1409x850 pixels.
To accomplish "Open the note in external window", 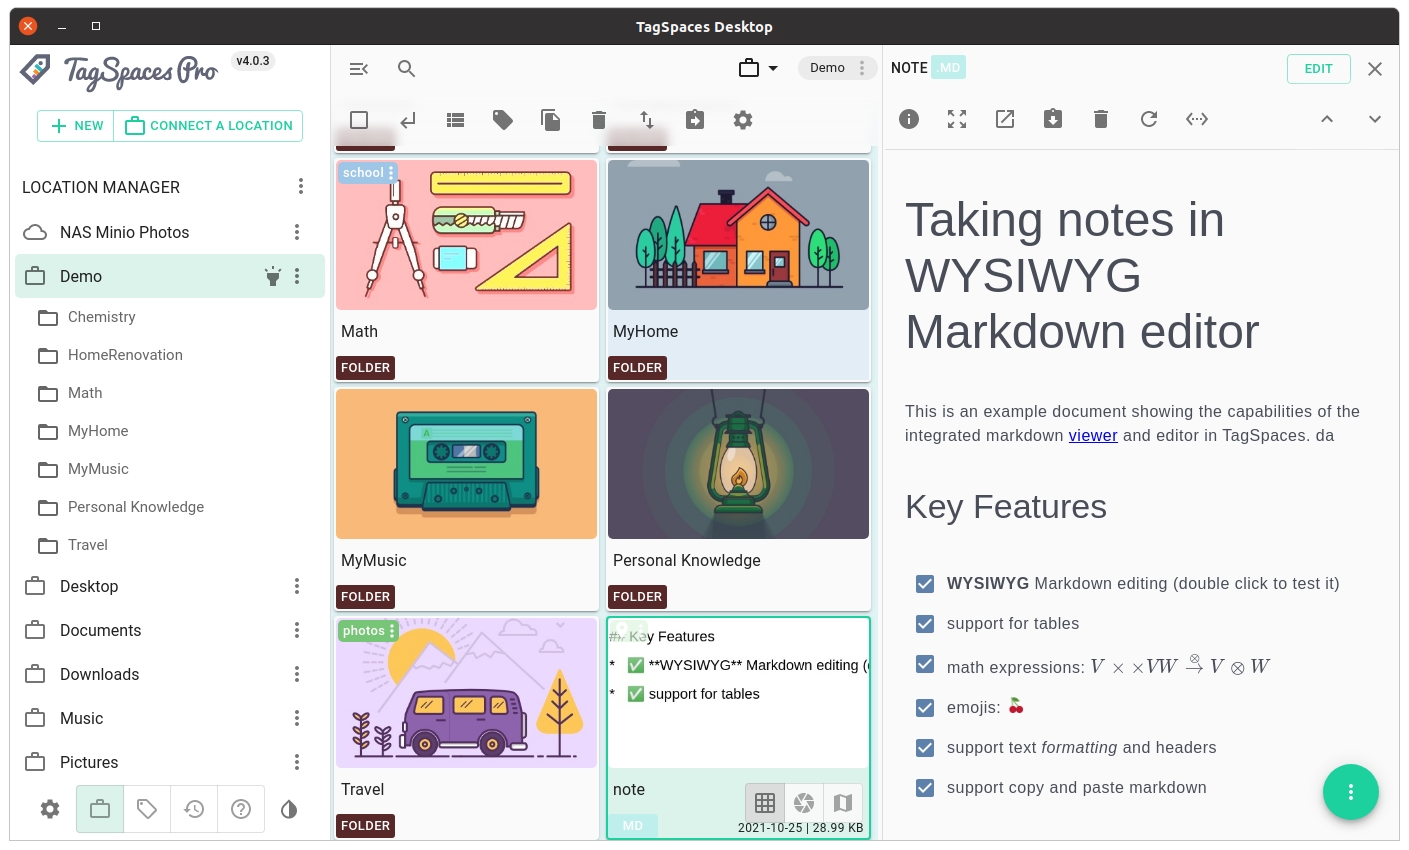I will coord(1005,119).
